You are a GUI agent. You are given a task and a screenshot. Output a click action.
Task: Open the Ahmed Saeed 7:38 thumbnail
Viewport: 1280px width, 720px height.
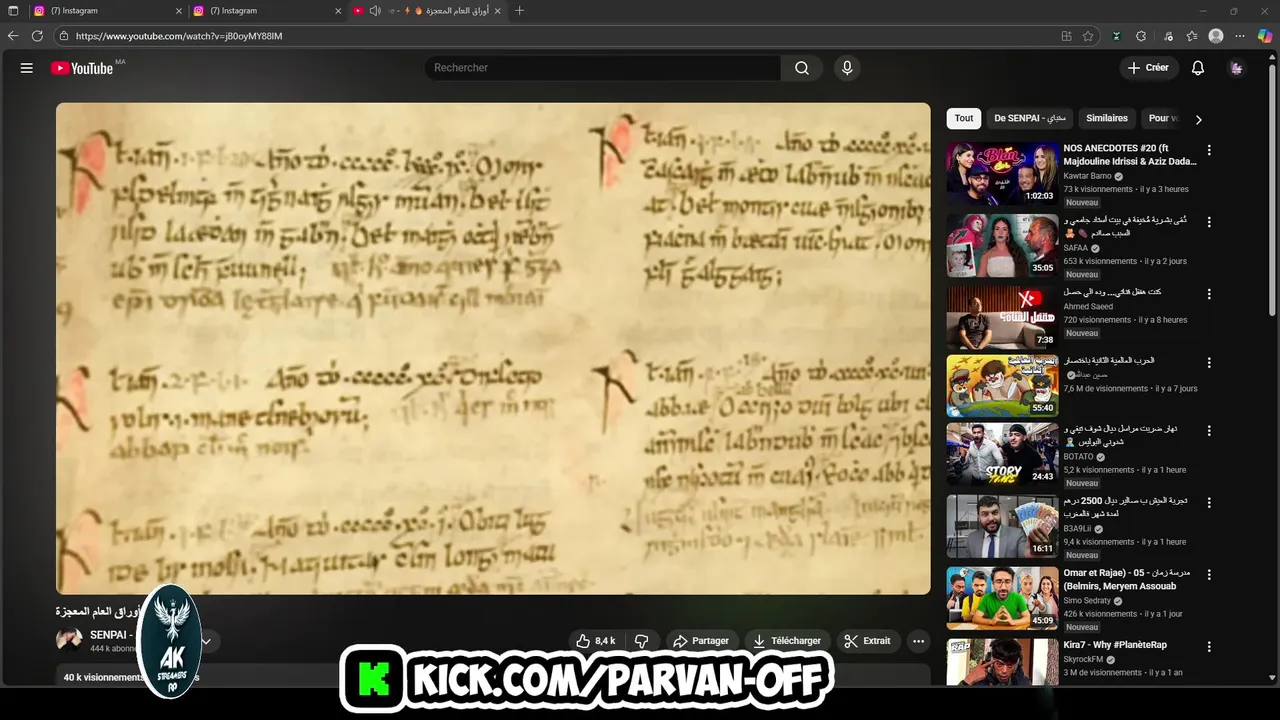pos(1002,317)
